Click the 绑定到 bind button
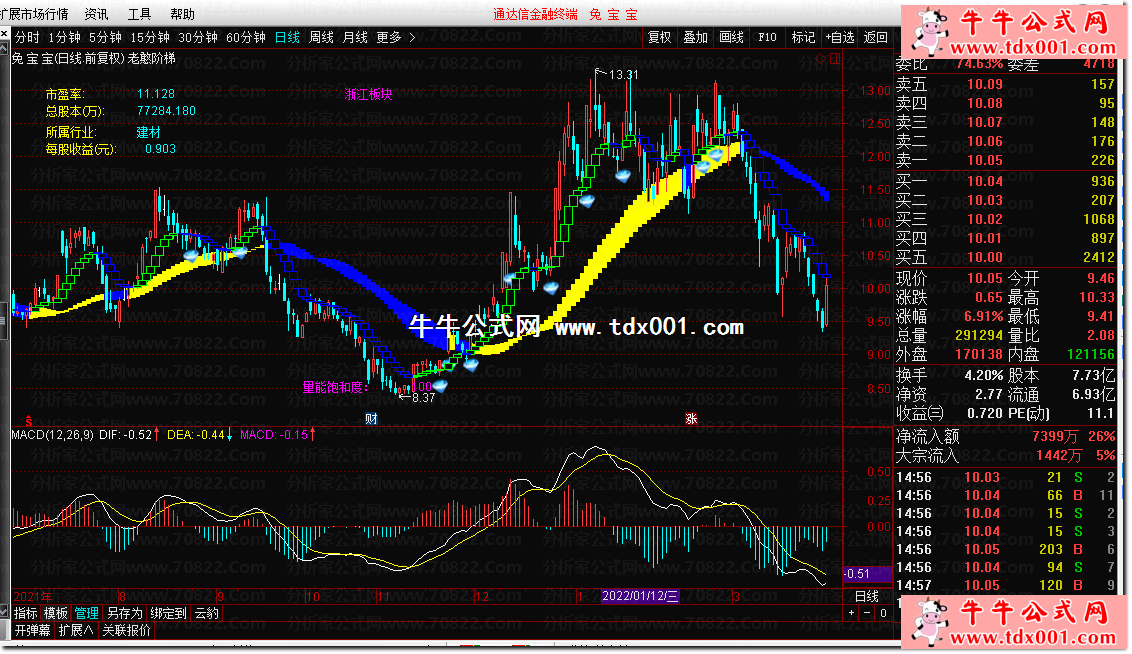Viewport: 1132px width, 654px height. pyautogui.click(x=168, y=613)
